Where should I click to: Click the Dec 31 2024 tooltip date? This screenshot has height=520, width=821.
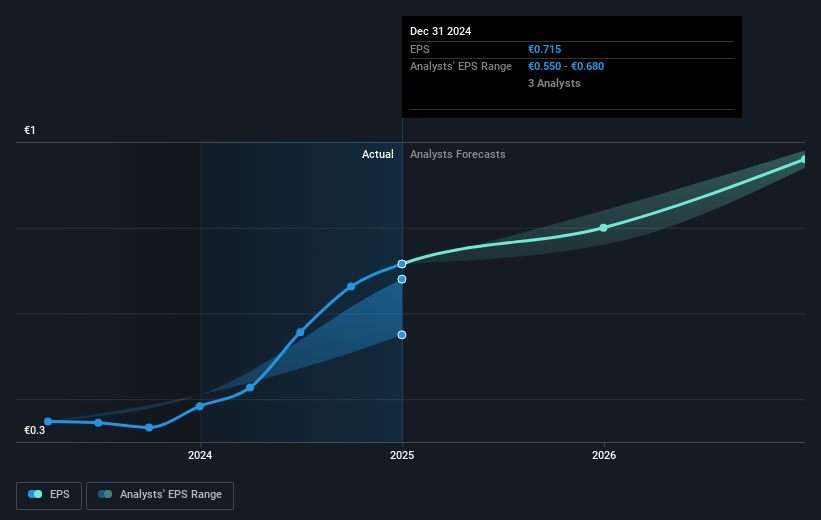click(440, 31)
